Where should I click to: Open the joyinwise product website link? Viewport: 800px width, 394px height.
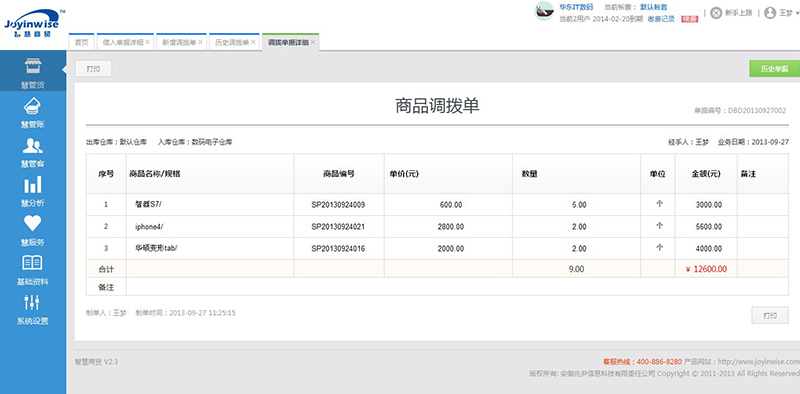click(759, 361)
